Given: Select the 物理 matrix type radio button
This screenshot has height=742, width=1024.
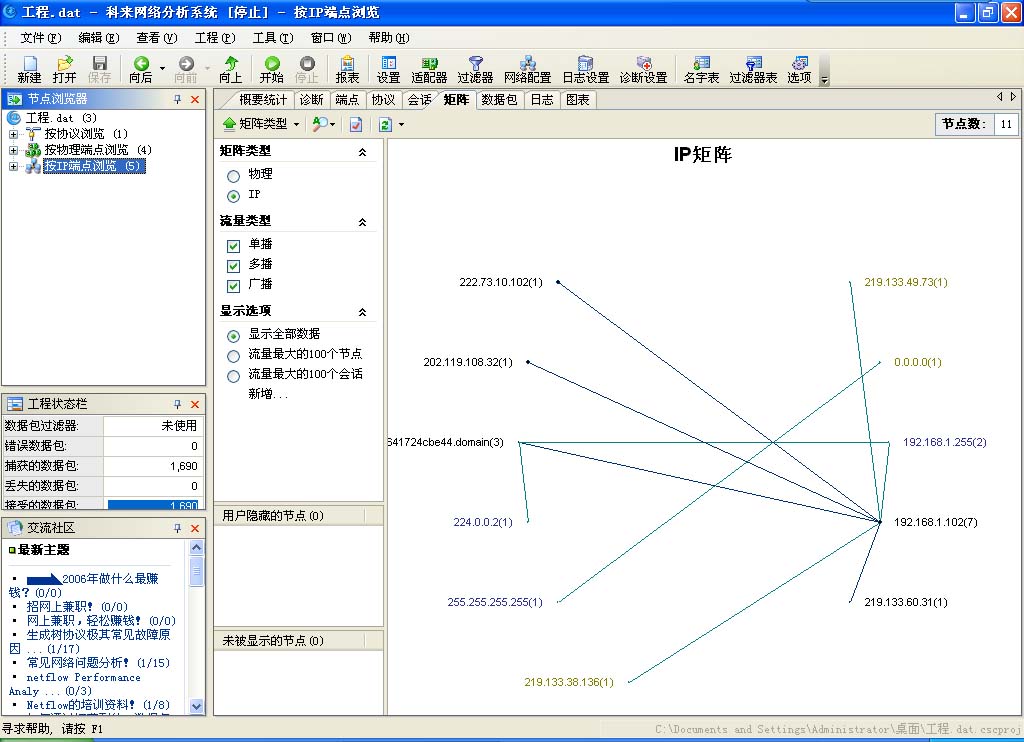Looking at the screenshot, I should click(233, 175).
